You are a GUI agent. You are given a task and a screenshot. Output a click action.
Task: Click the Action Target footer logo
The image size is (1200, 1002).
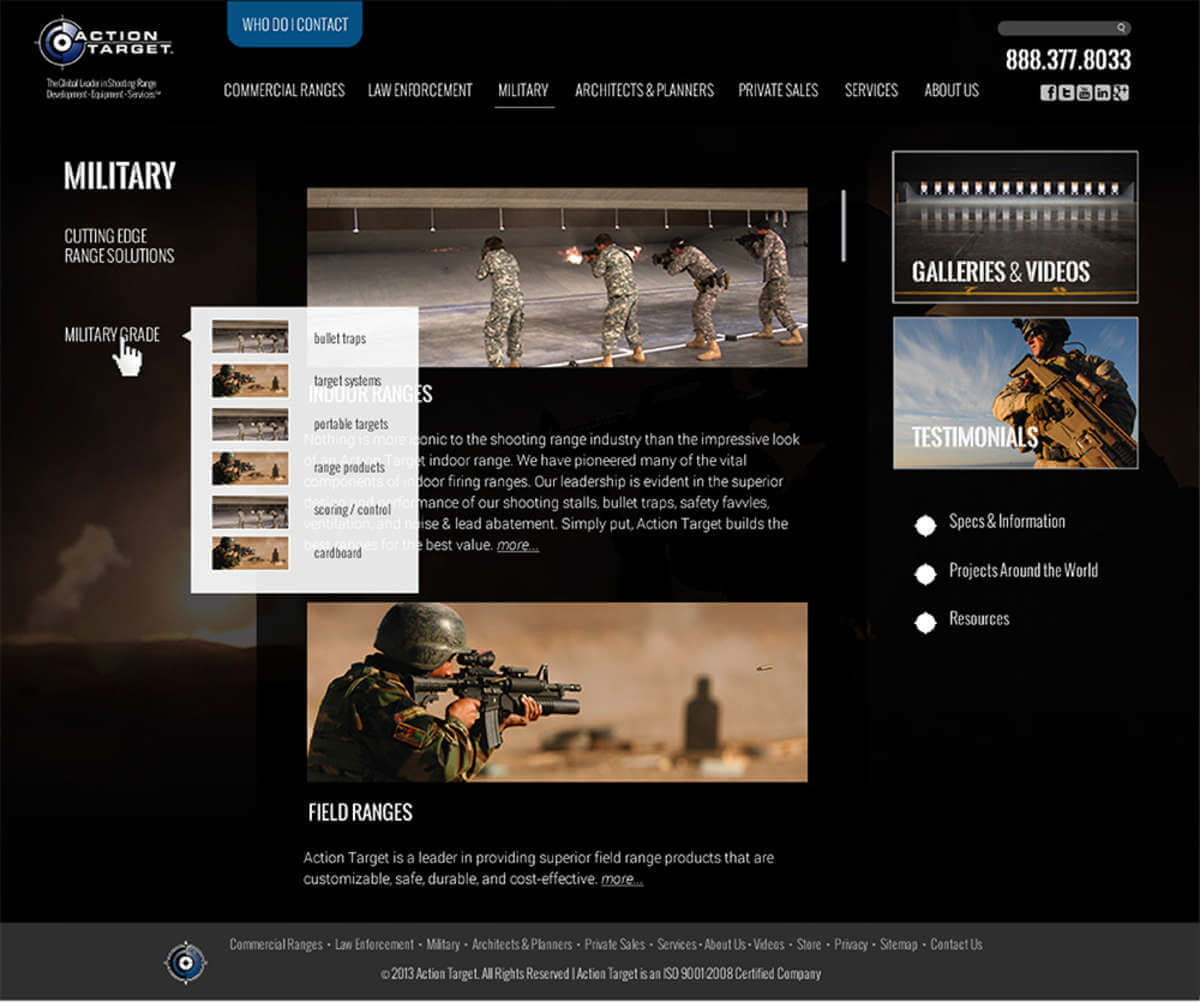[185, 963]
